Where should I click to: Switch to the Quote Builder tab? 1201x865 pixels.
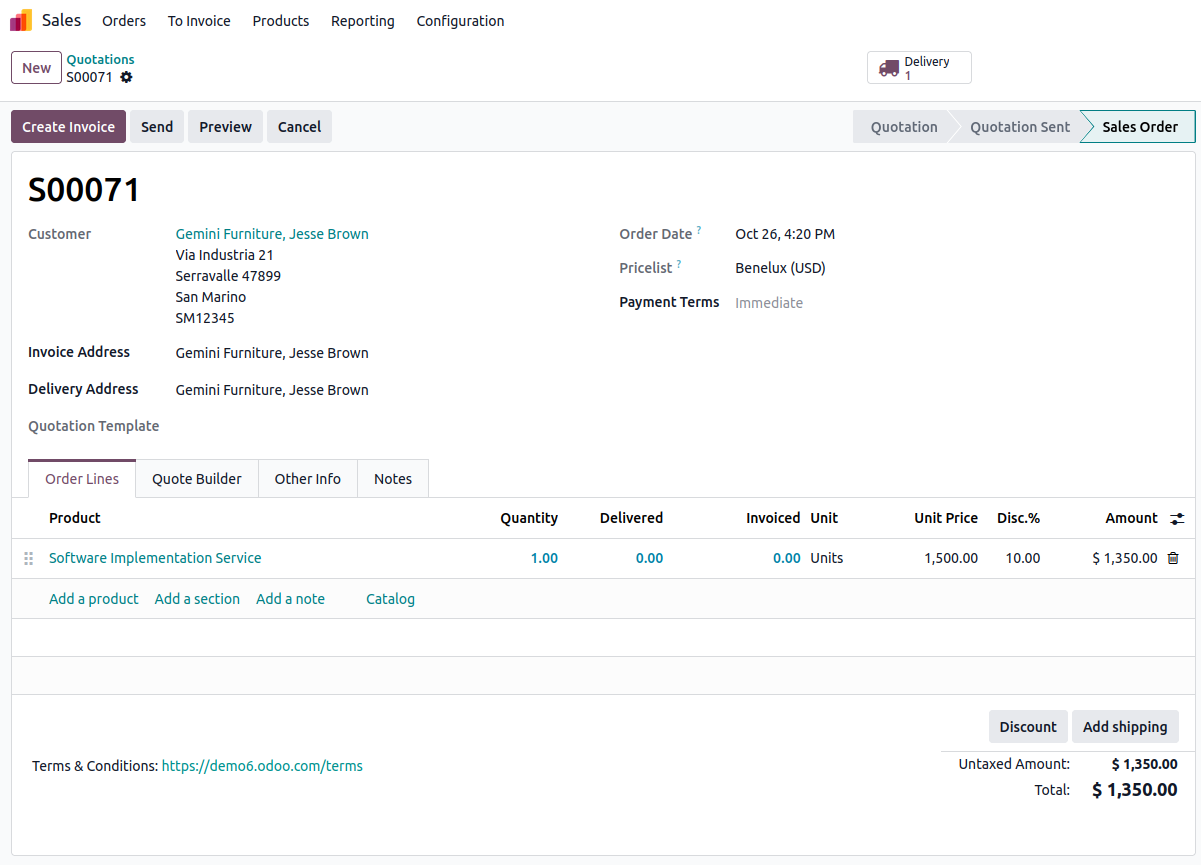point(197,479)
